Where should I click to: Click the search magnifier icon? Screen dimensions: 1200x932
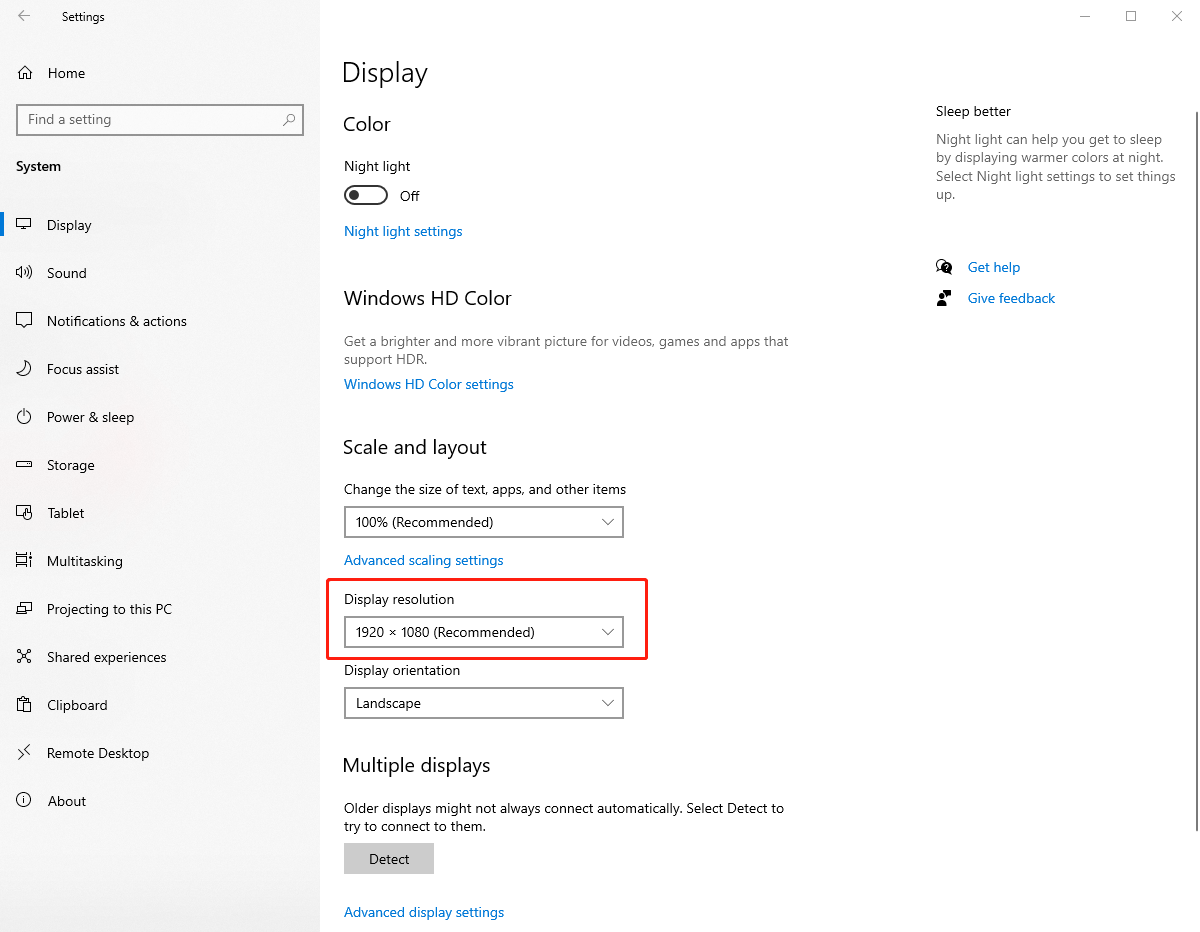tap(289, 119)
